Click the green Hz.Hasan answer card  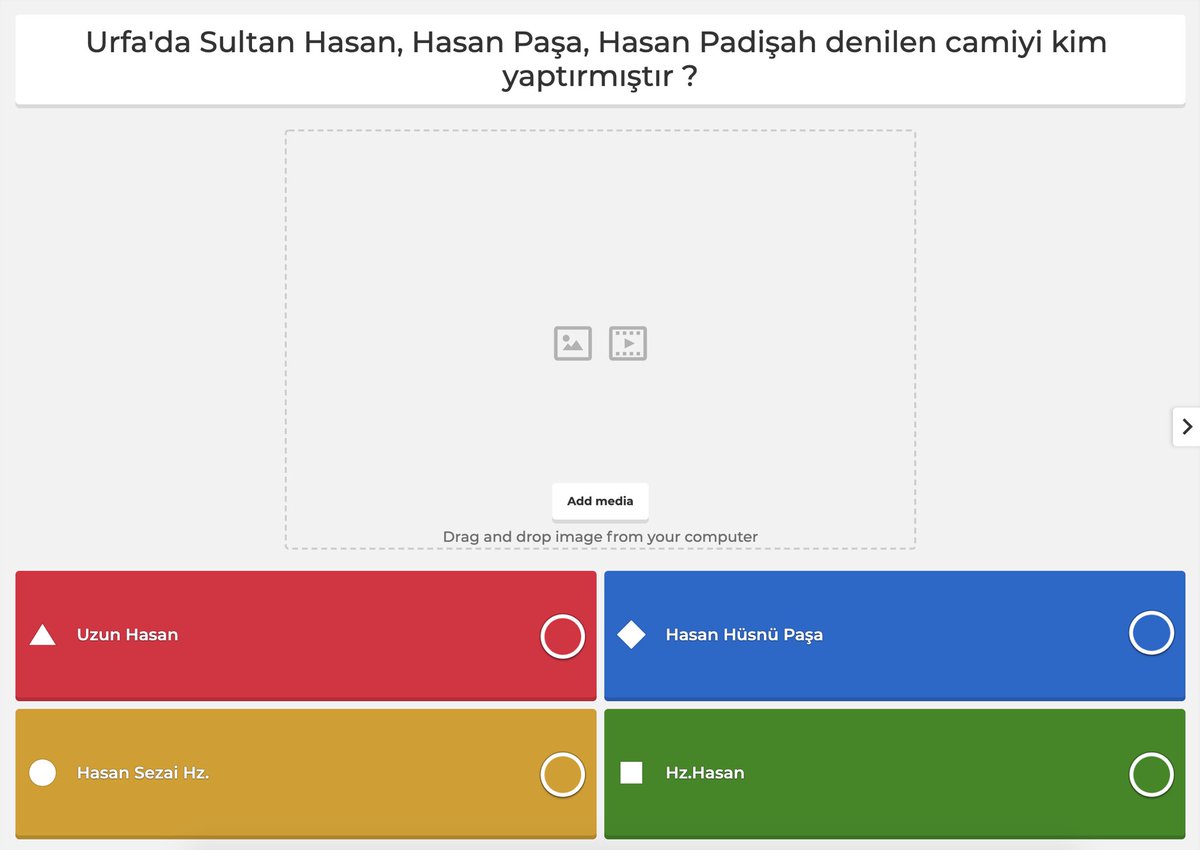[x=895, y=774]
